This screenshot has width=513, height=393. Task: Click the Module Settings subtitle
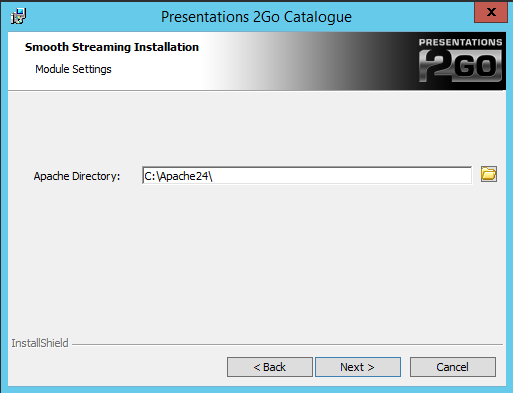point(73,69)
